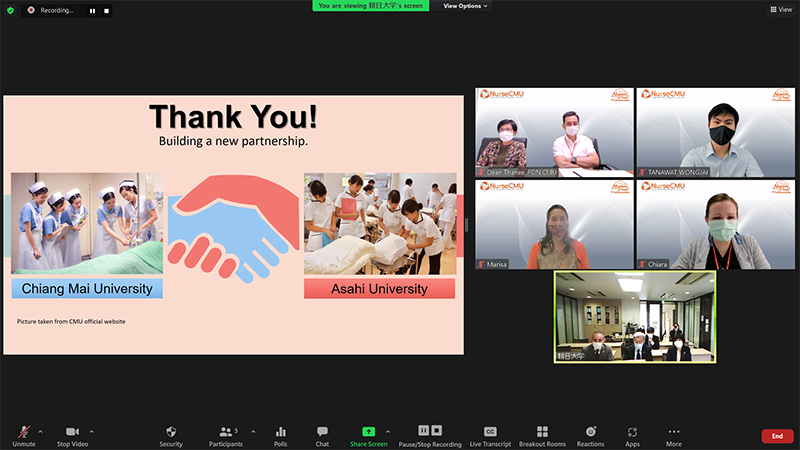This screenshot has height=450, width=800.
Task: Open the Chat panel
Action: click(322, 436)
